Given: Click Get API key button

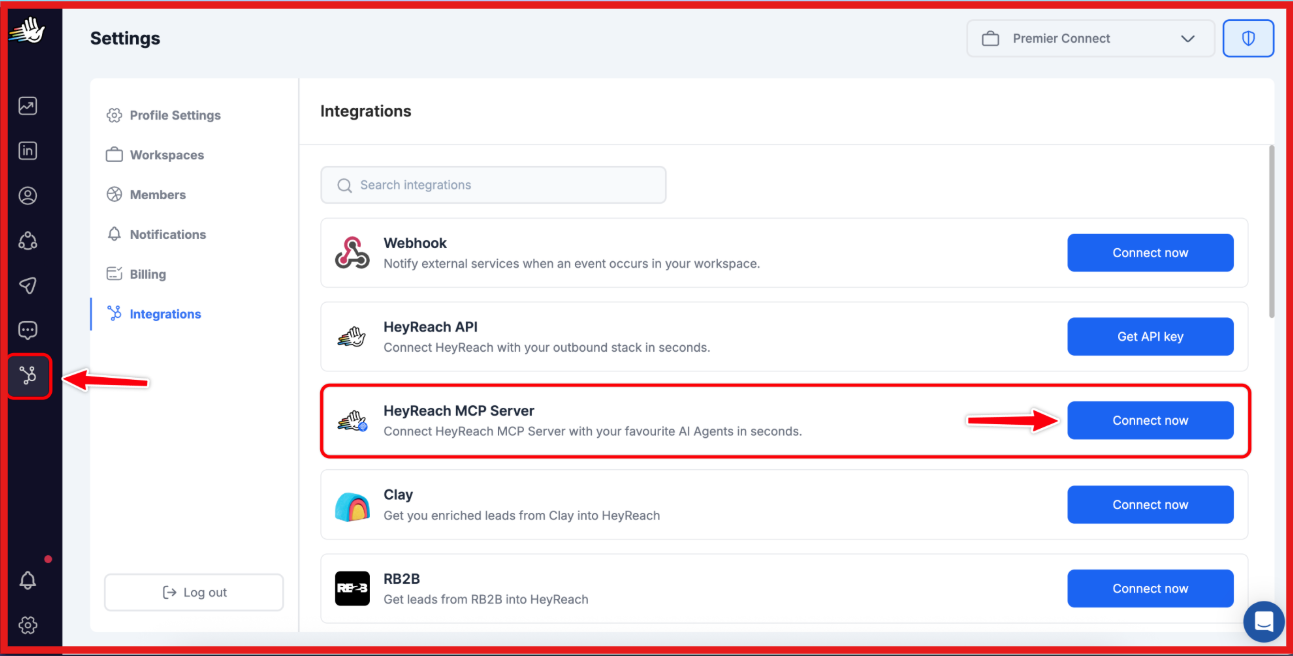Looking at the screenshot, I should [x=1150, y=337].
